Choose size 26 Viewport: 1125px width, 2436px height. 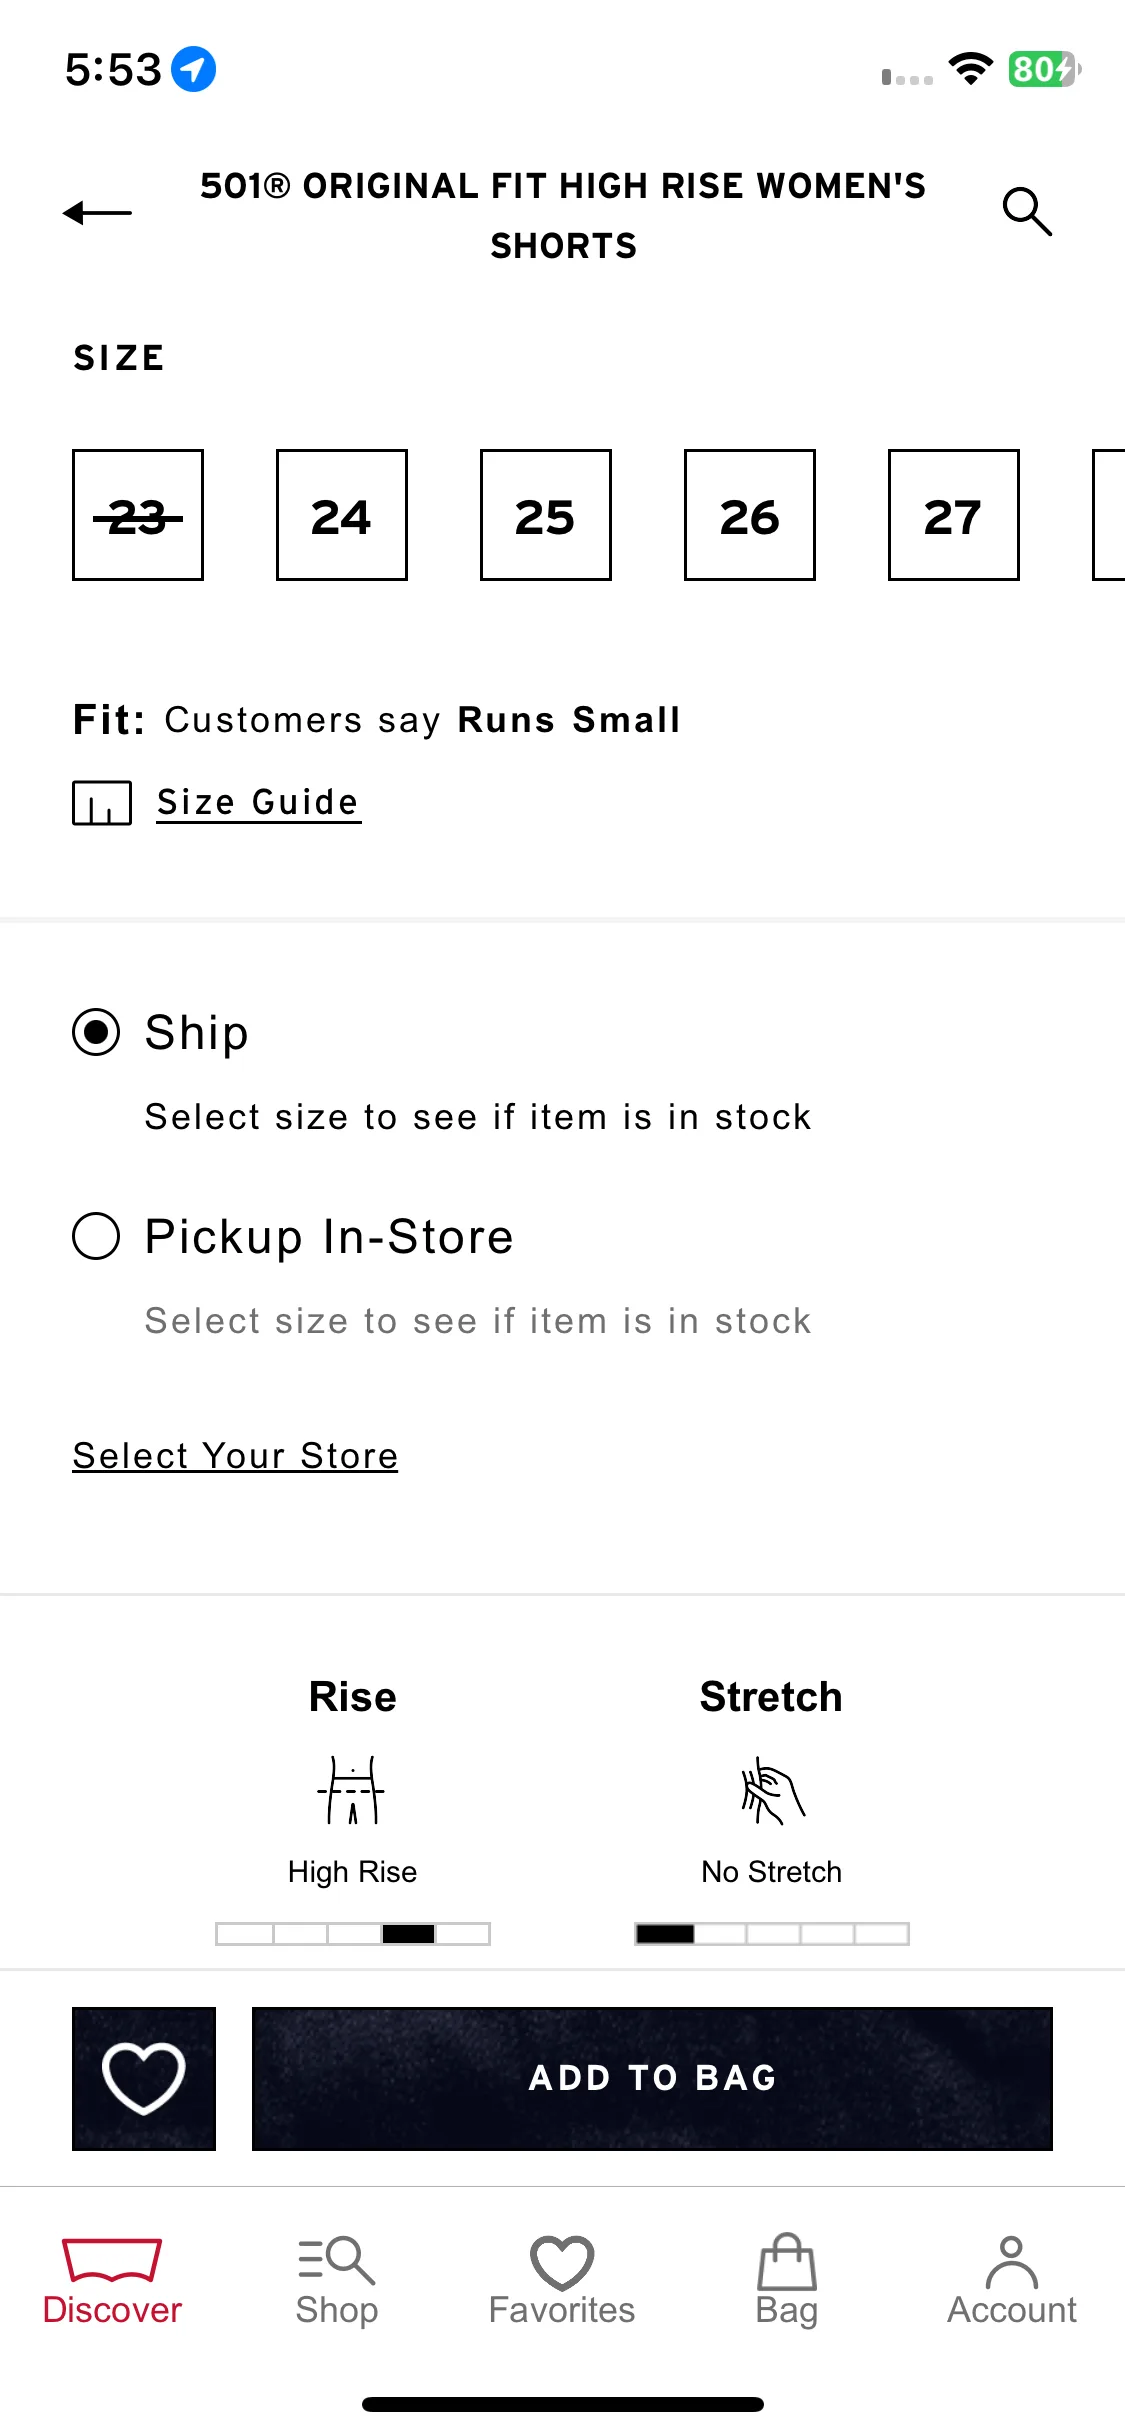[750, 515]
